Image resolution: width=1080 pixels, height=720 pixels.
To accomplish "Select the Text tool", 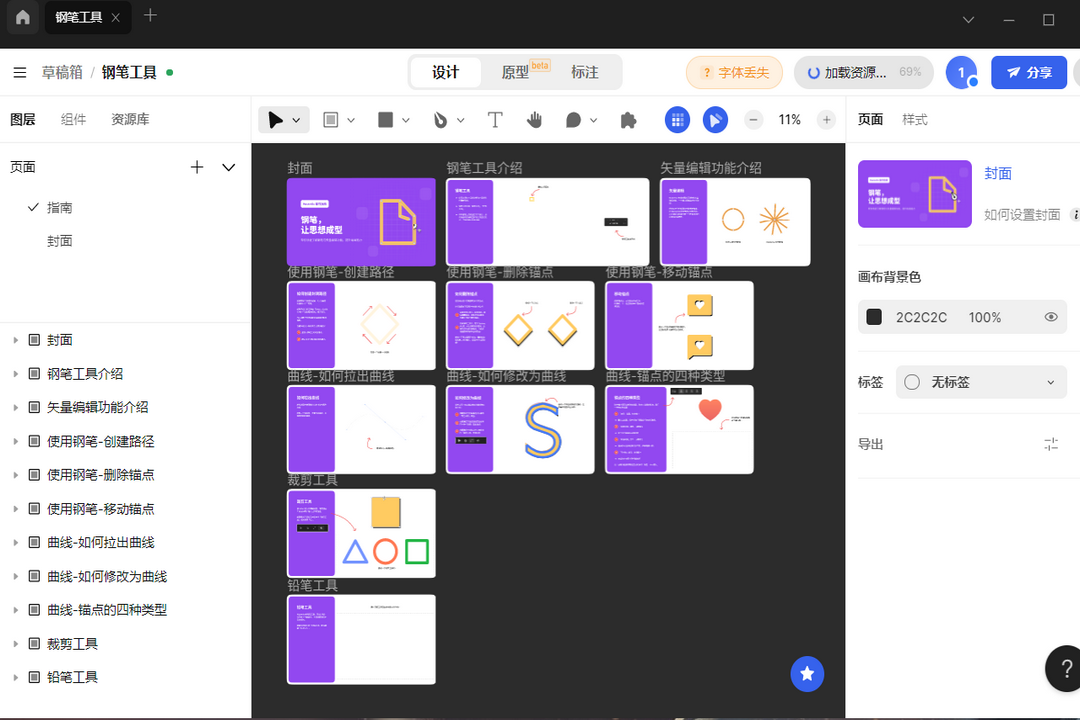I will coord(495,119).
